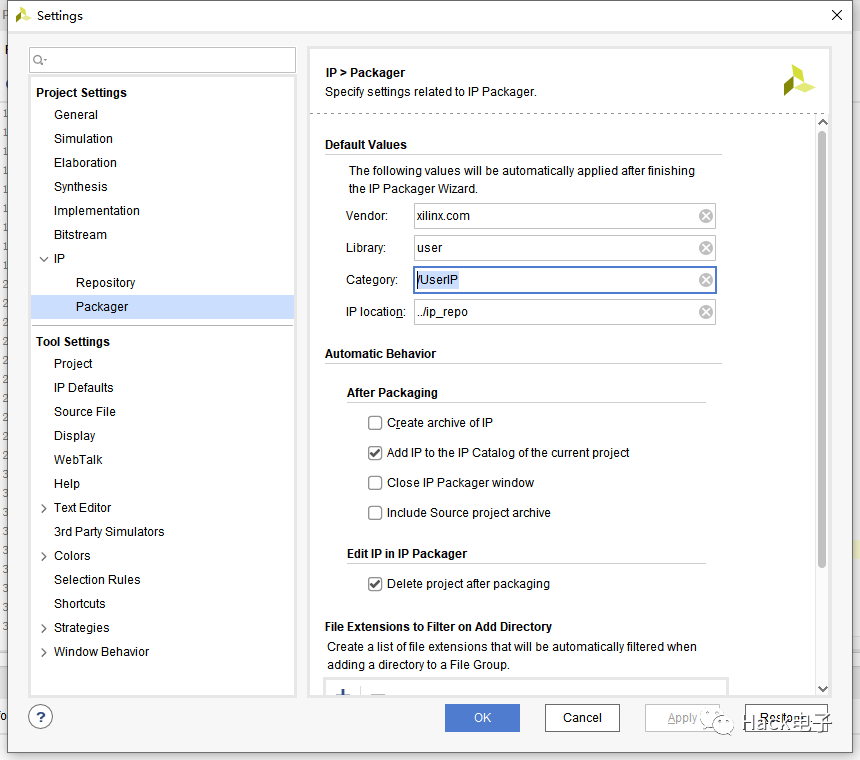Check Include Source project archive
The width and height of the screenshot is (860, 760).
[x=375, y=513]
